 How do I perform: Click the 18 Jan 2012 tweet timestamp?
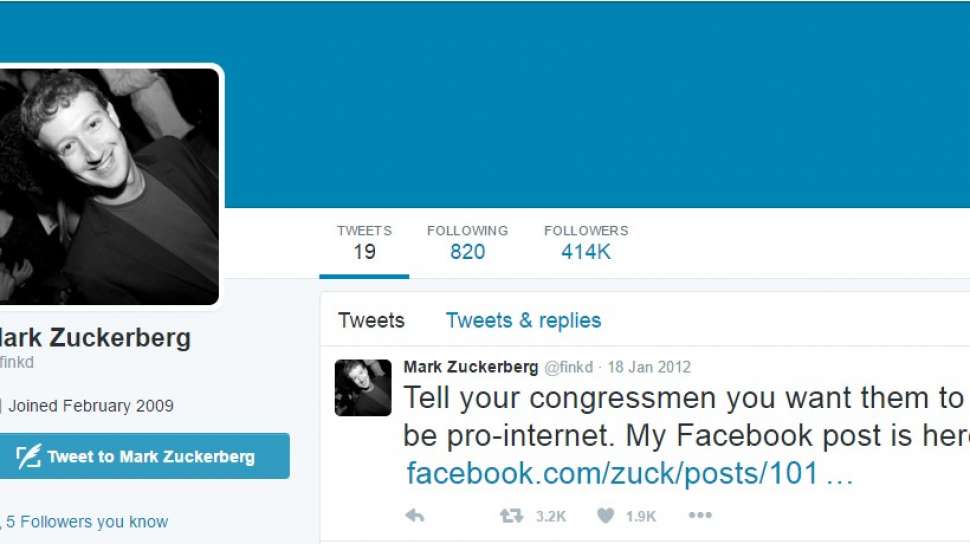pyautogui.click(x=649, y=367)
